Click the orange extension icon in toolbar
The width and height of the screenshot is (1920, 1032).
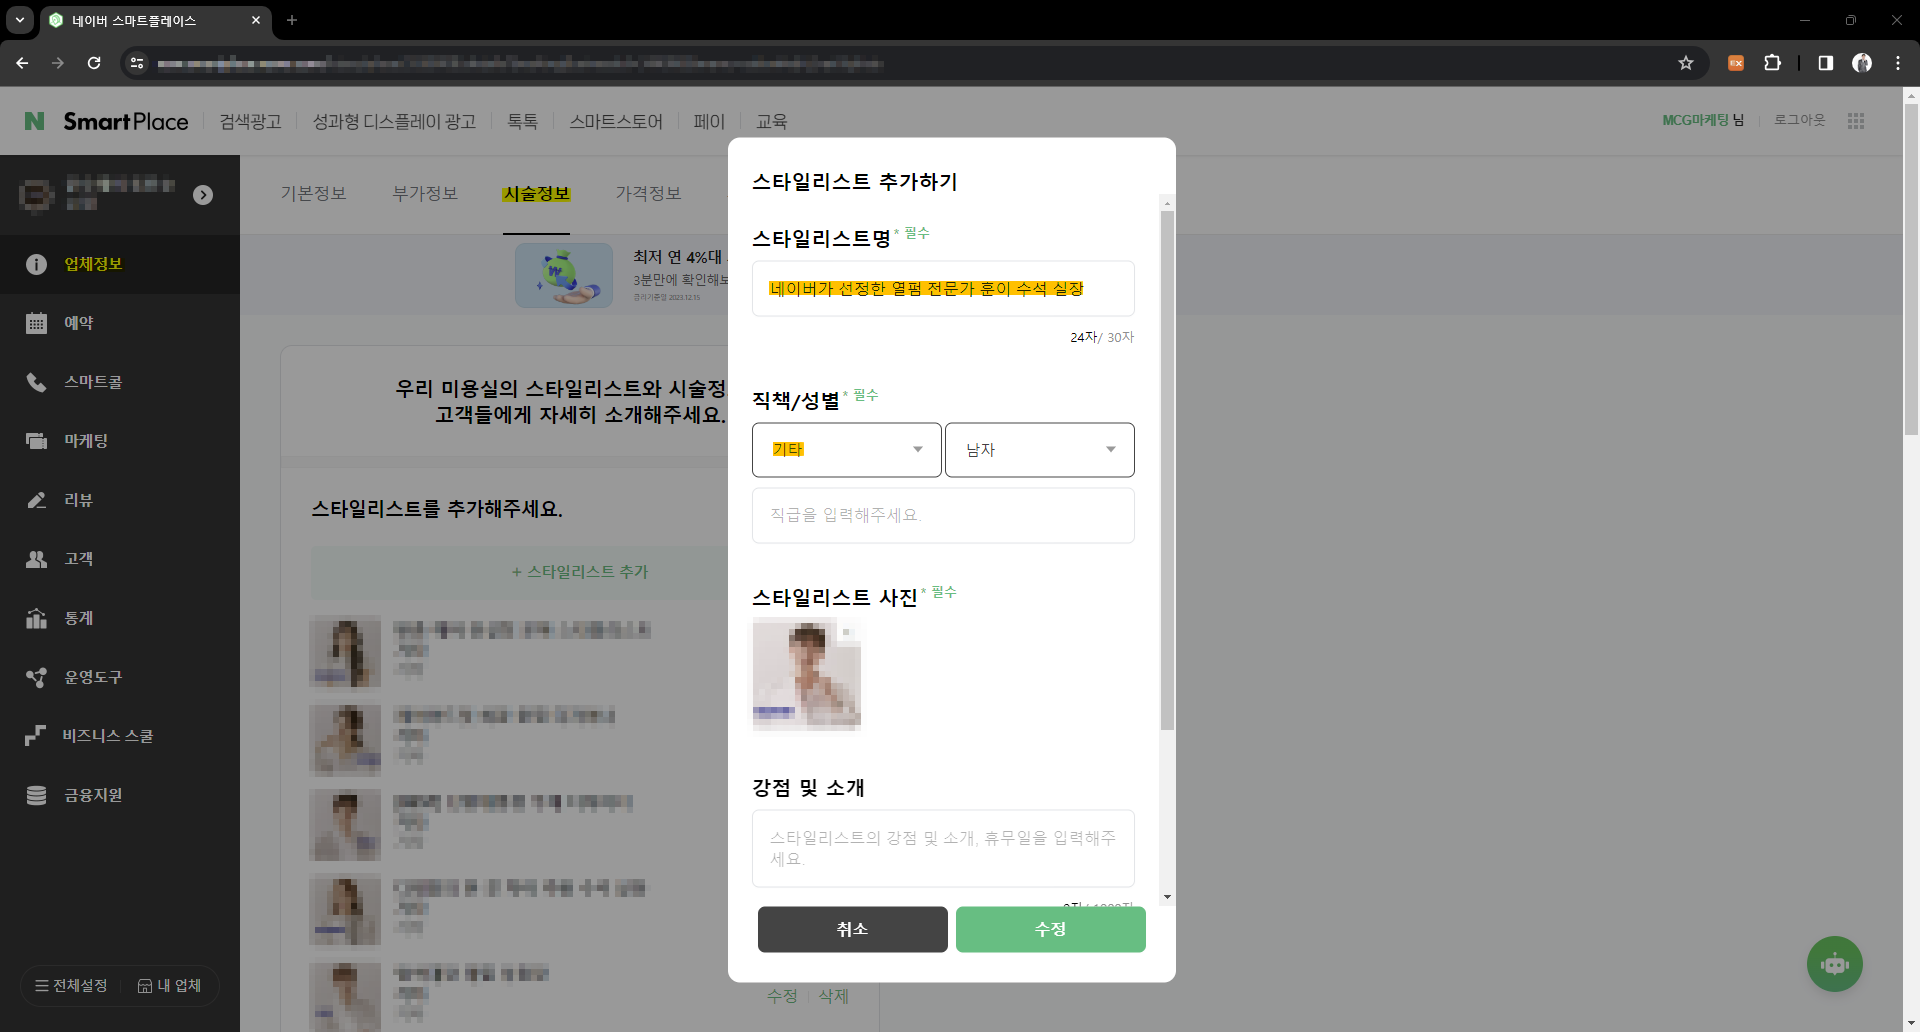[x=1736, y=63]
